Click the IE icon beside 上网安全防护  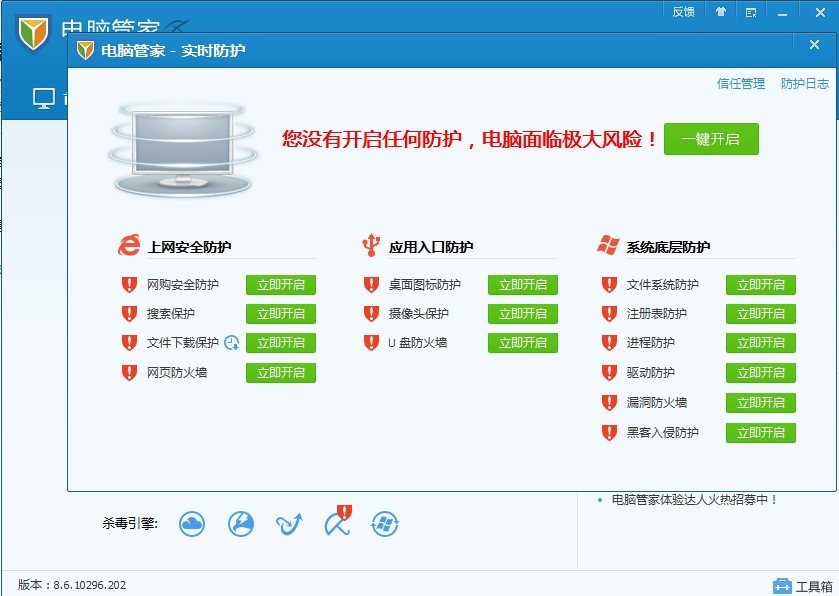coord(127,243)
